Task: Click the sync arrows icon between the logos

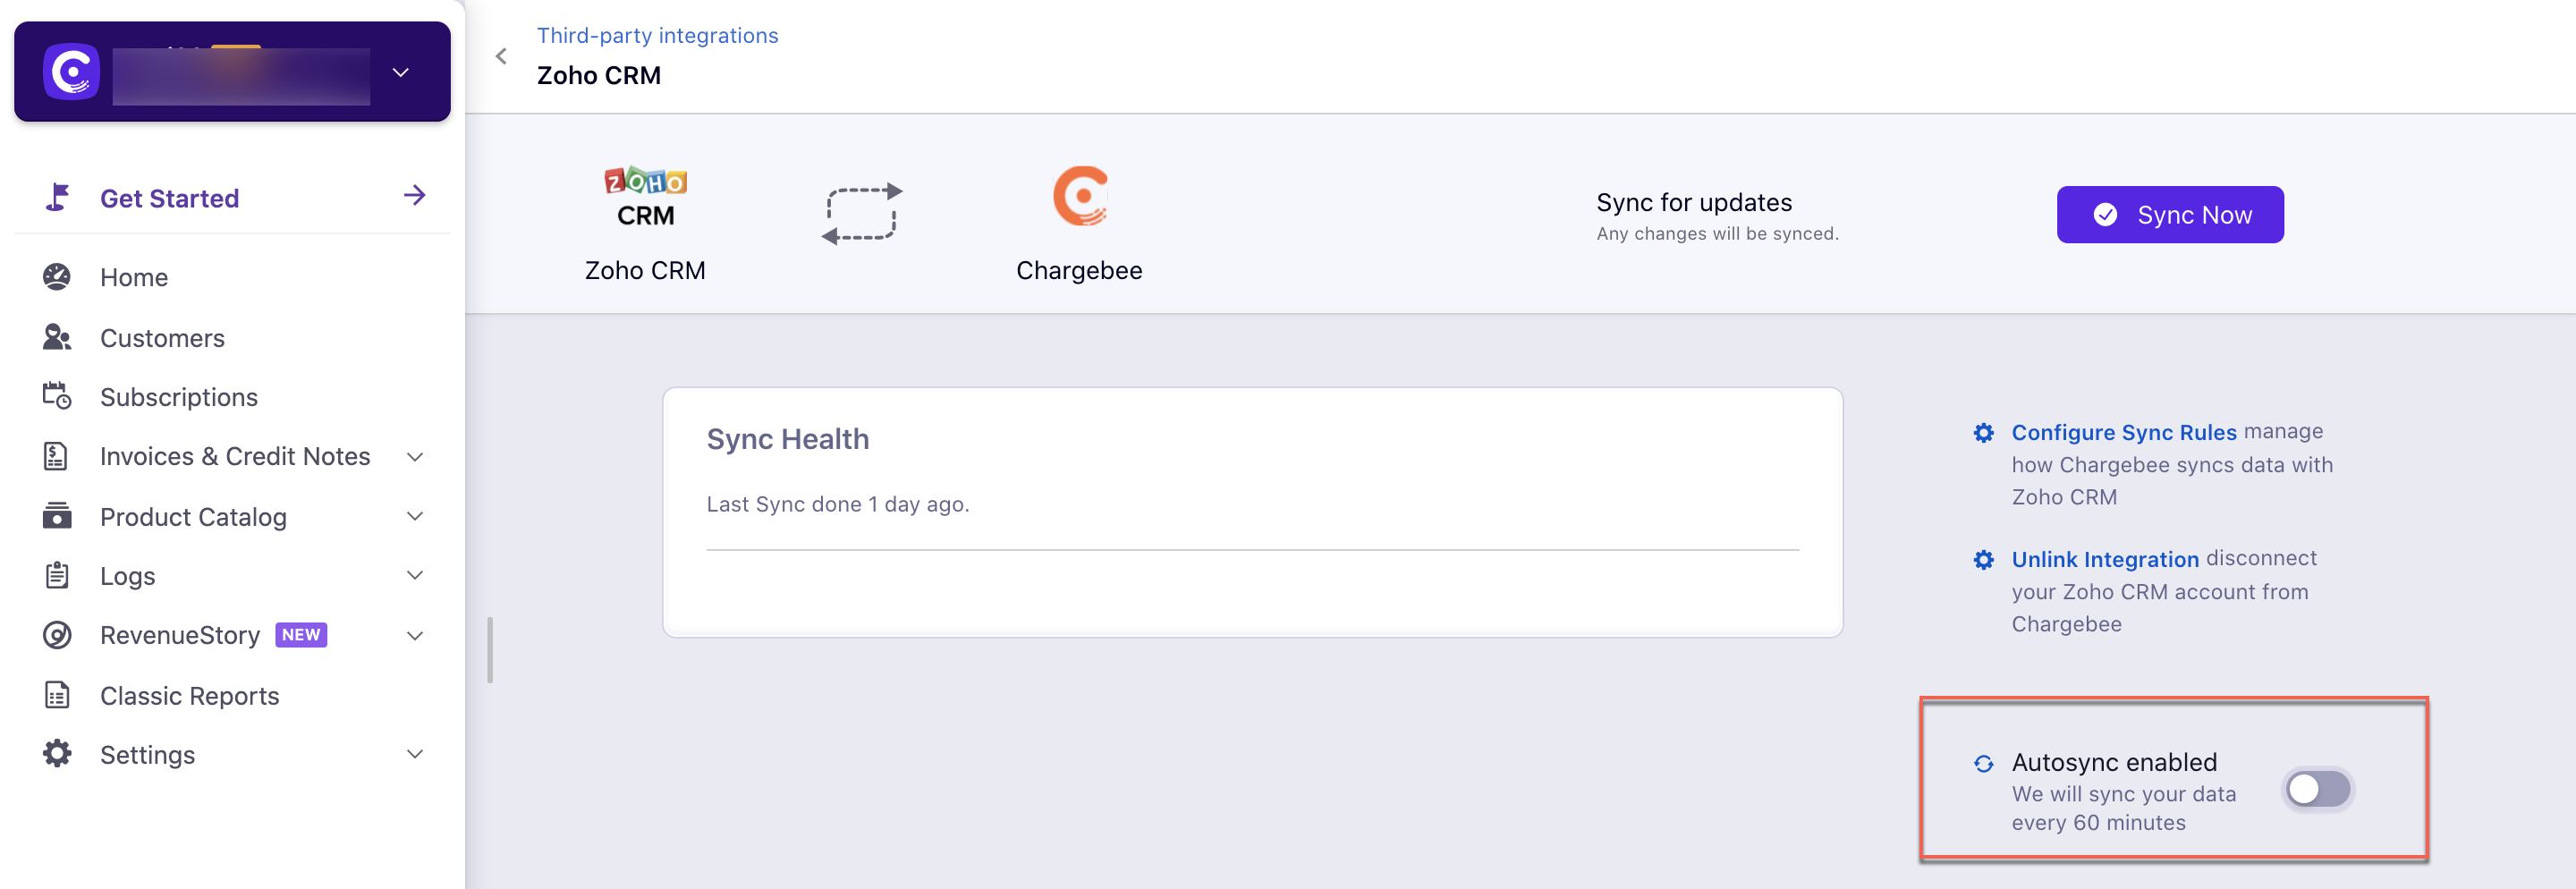Action: coord(862,214)
